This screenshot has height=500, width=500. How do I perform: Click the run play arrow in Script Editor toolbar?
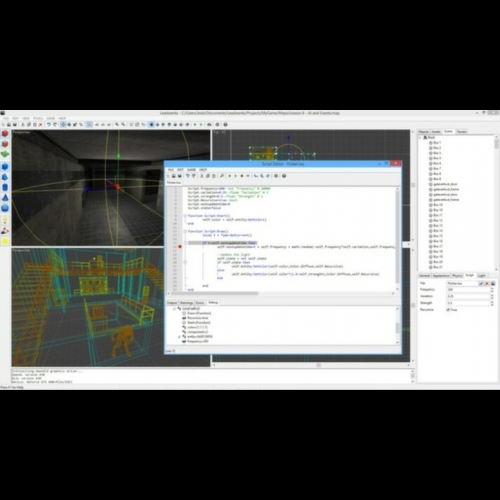point(229,176)
